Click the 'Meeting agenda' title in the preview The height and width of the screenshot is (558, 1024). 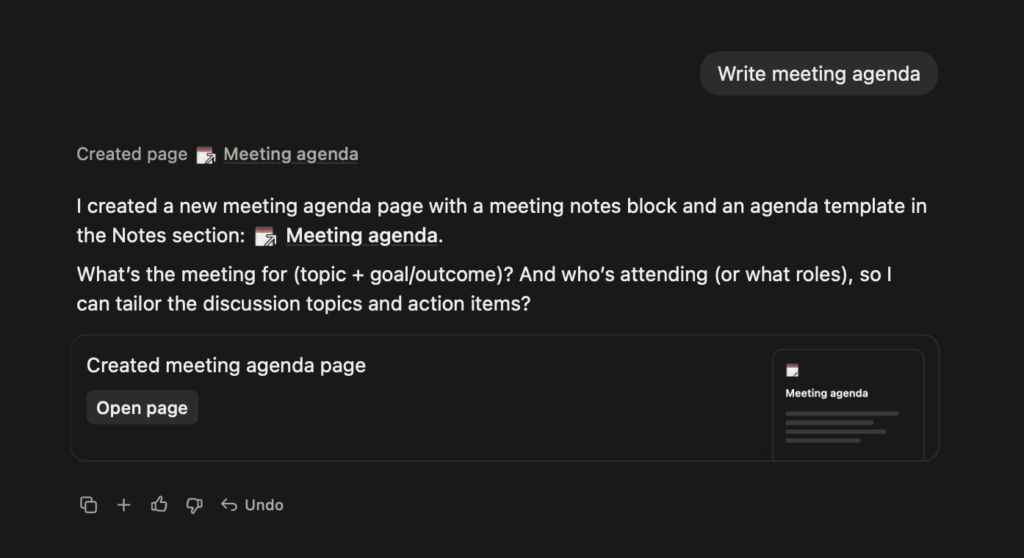826,393
